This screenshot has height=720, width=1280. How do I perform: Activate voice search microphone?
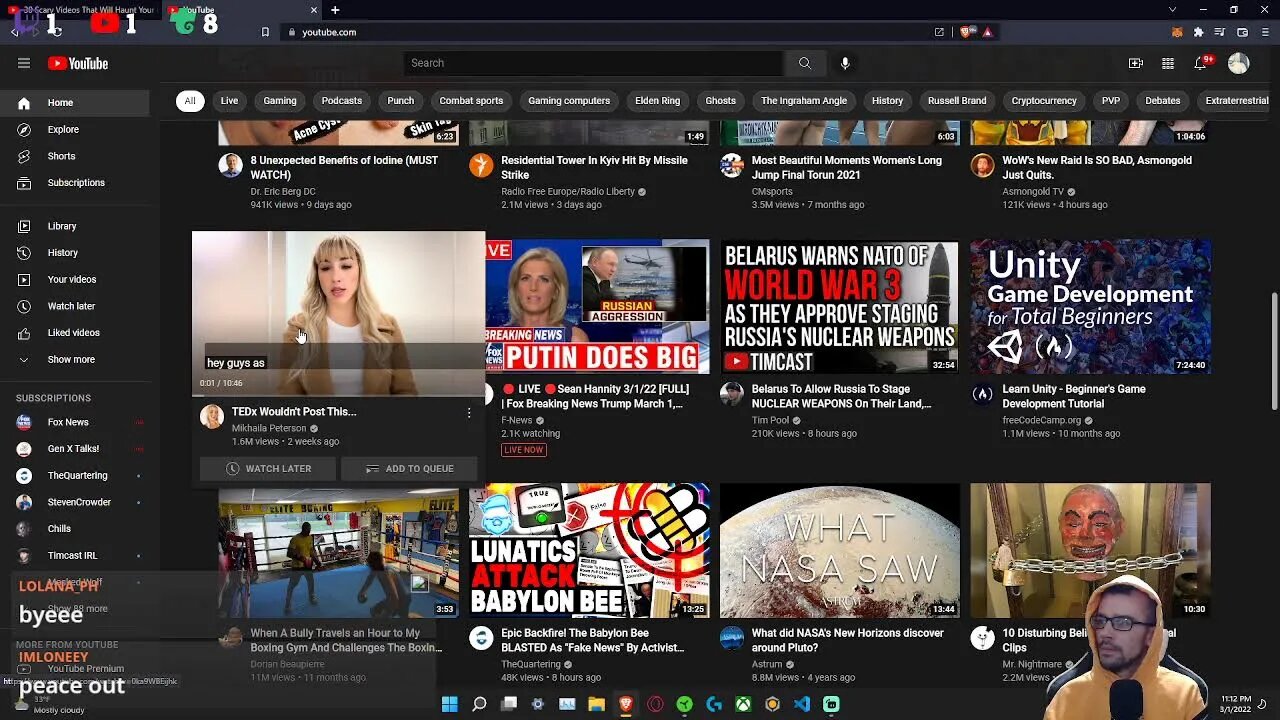[845, 63]
